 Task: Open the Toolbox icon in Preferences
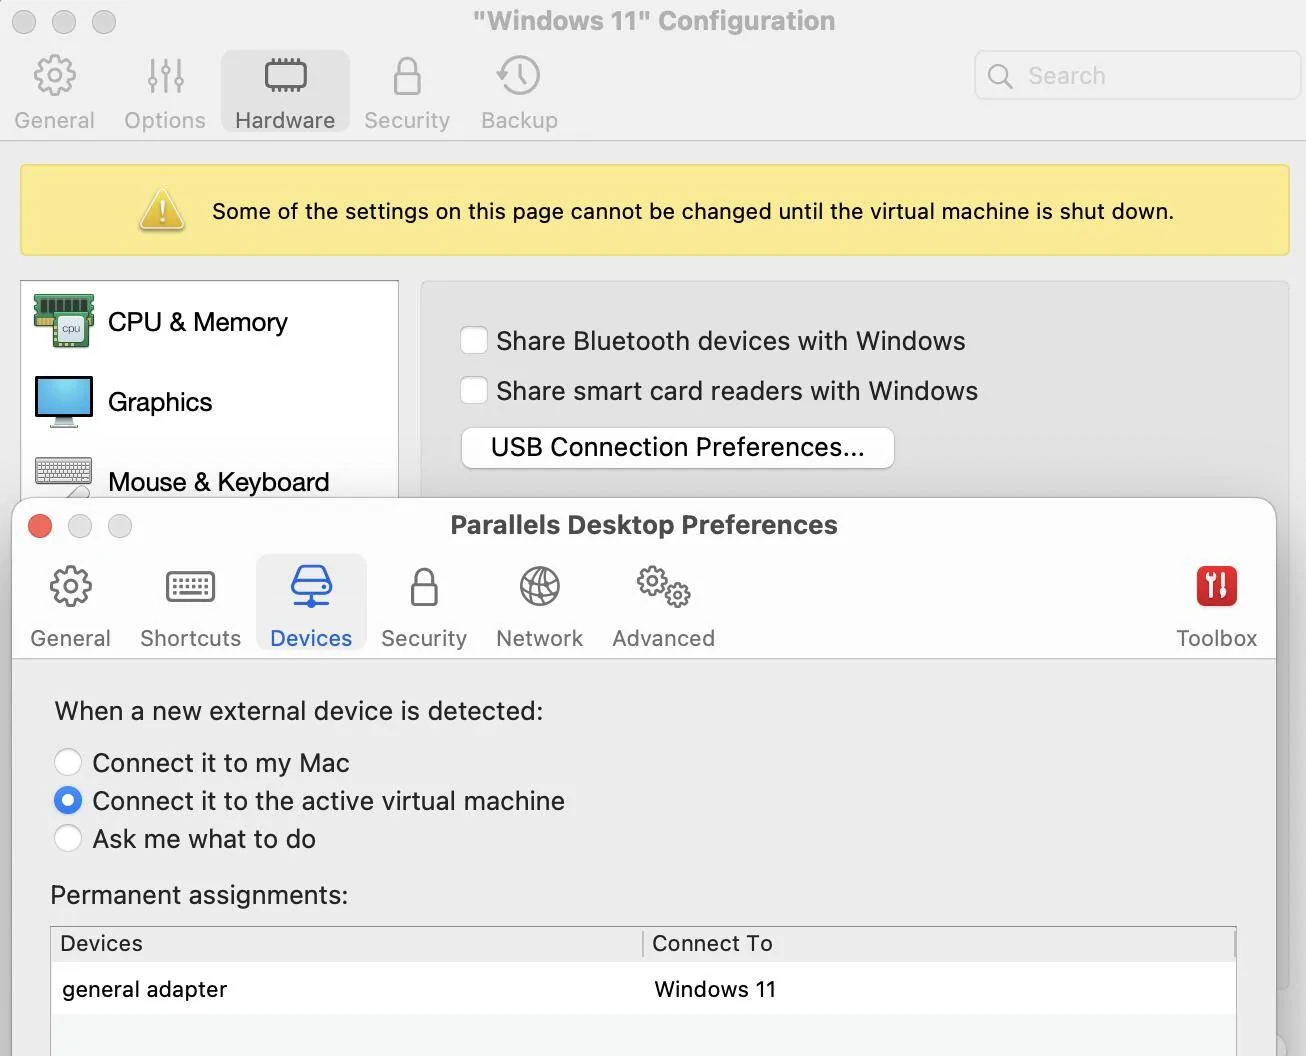click(1216, 588)
